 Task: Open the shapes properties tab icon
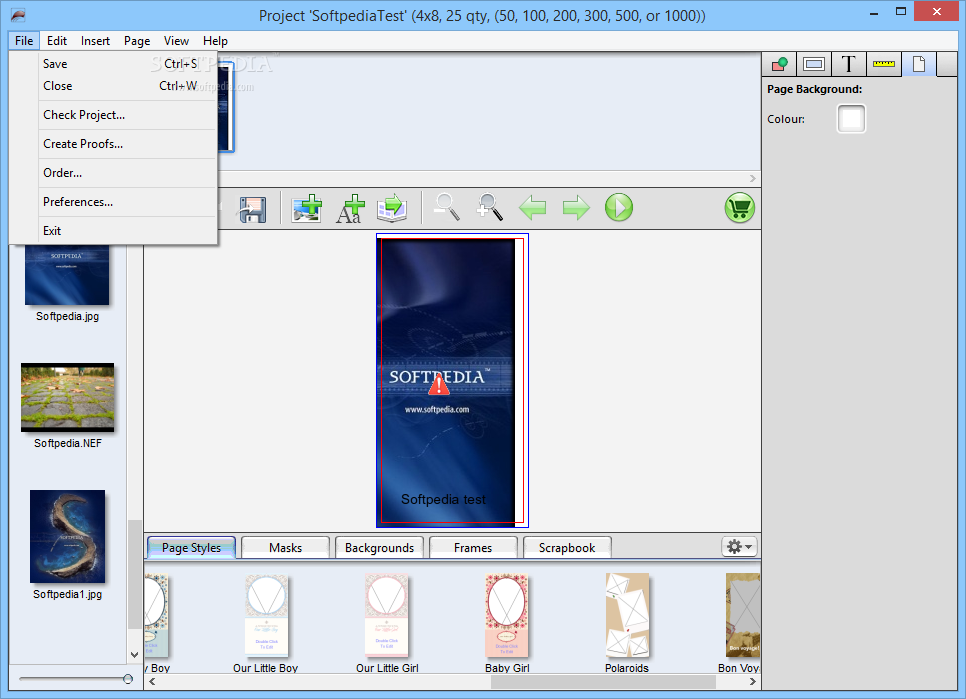tap(779, 64)
